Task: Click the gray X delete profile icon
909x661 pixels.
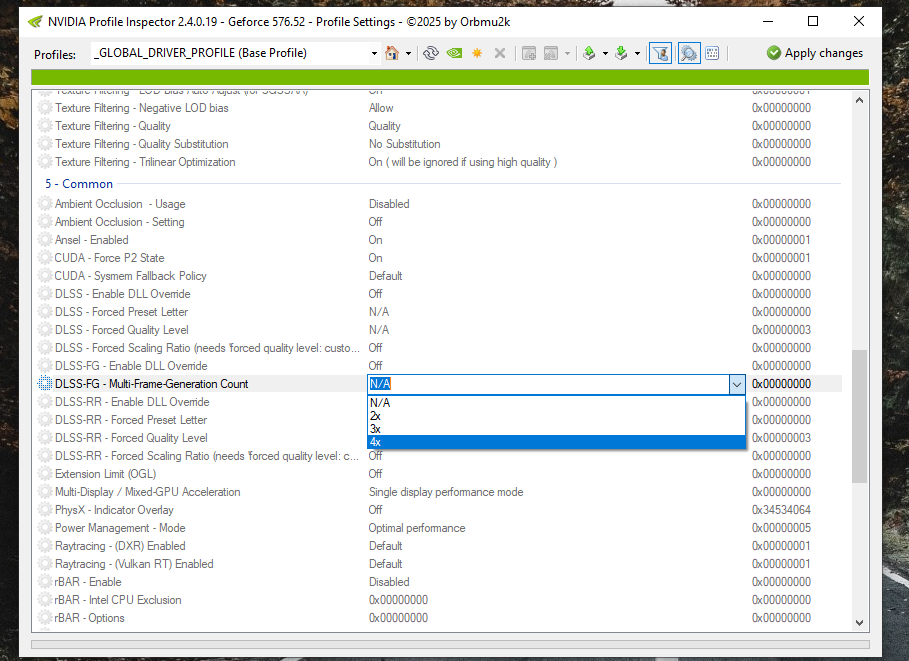Action: click(x=500, y=53)
